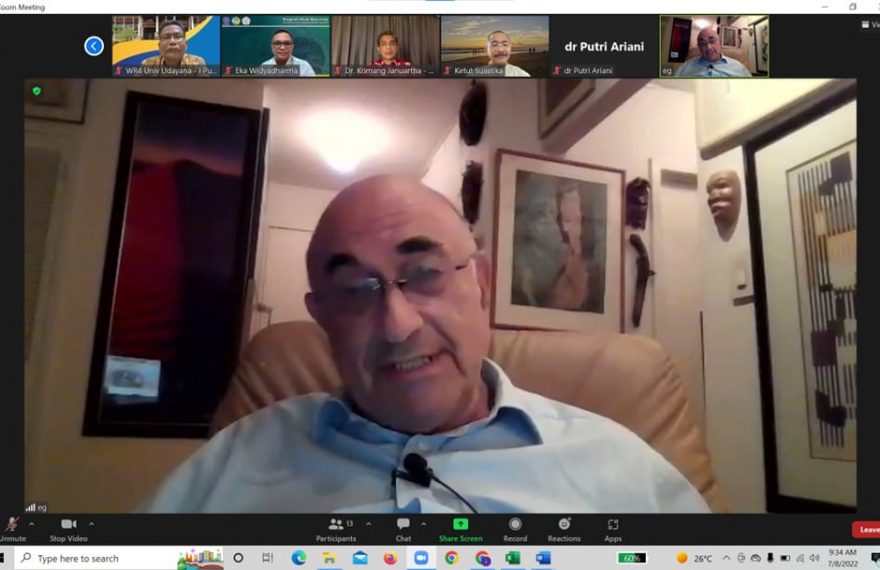Open the Apps panel

coord(613,527)
